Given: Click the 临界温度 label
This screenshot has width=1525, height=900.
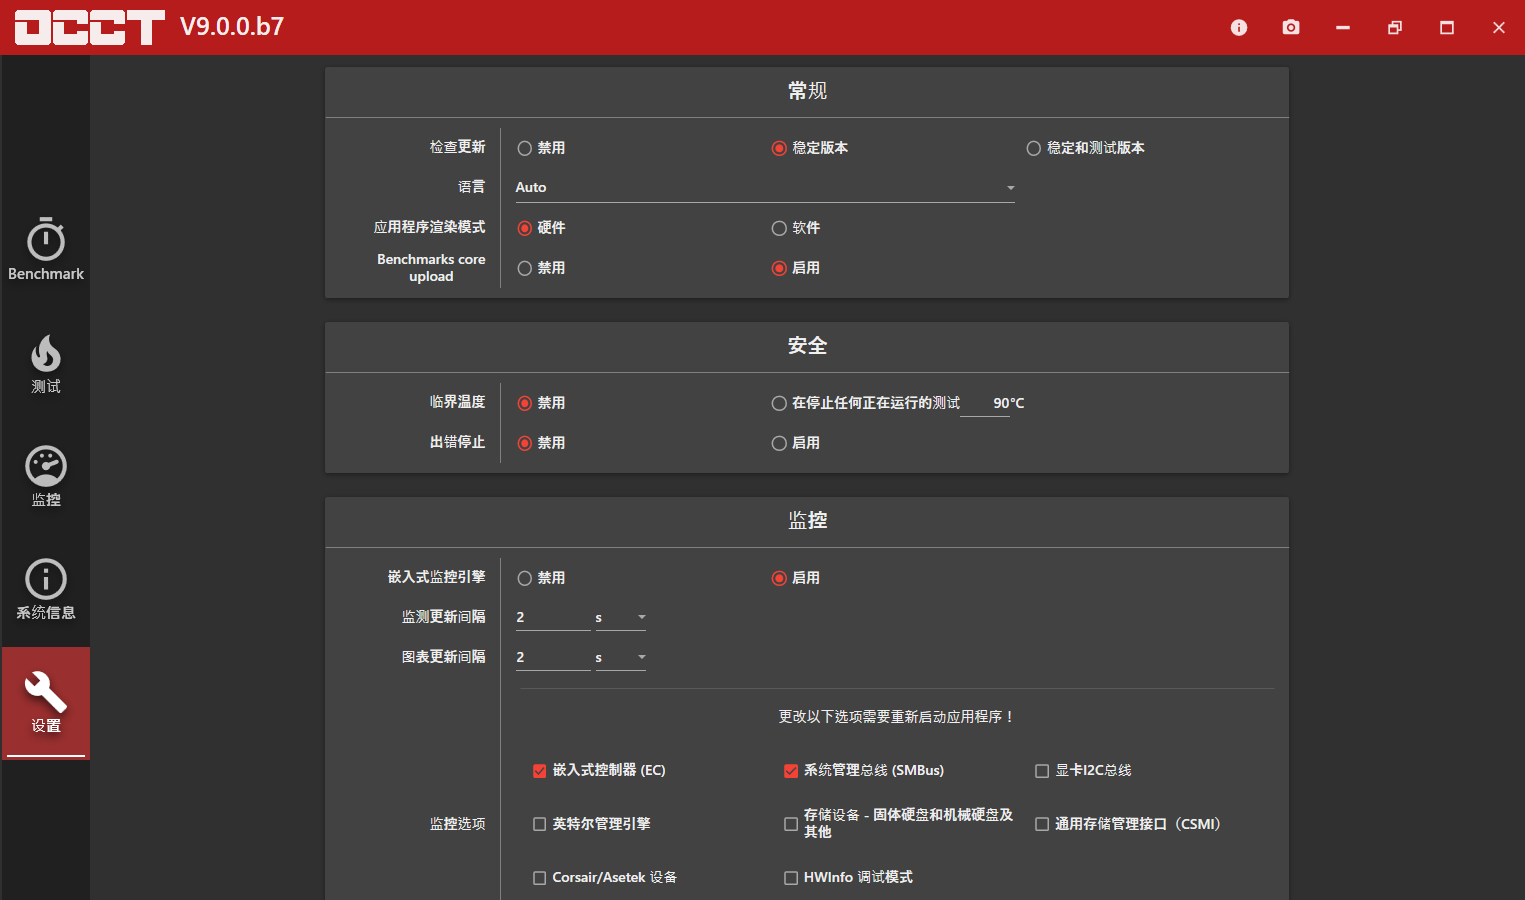Looking at the screenshot, I should (x=457, y=402).
